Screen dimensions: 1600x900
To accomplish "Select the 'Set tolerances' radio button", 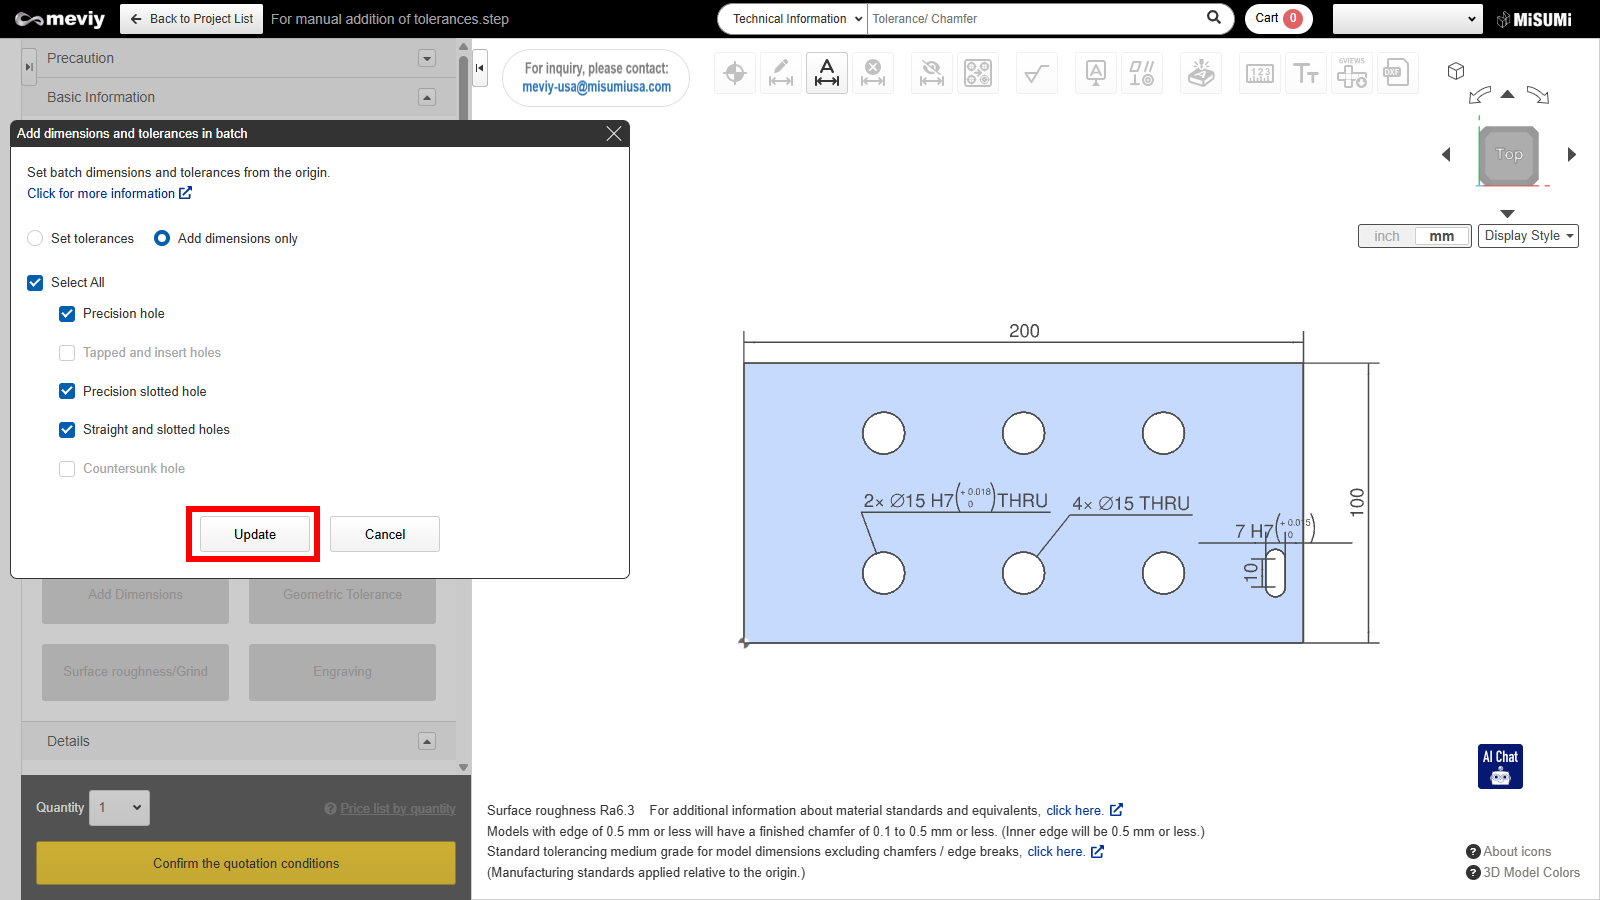I will click(x=36, y=238).
